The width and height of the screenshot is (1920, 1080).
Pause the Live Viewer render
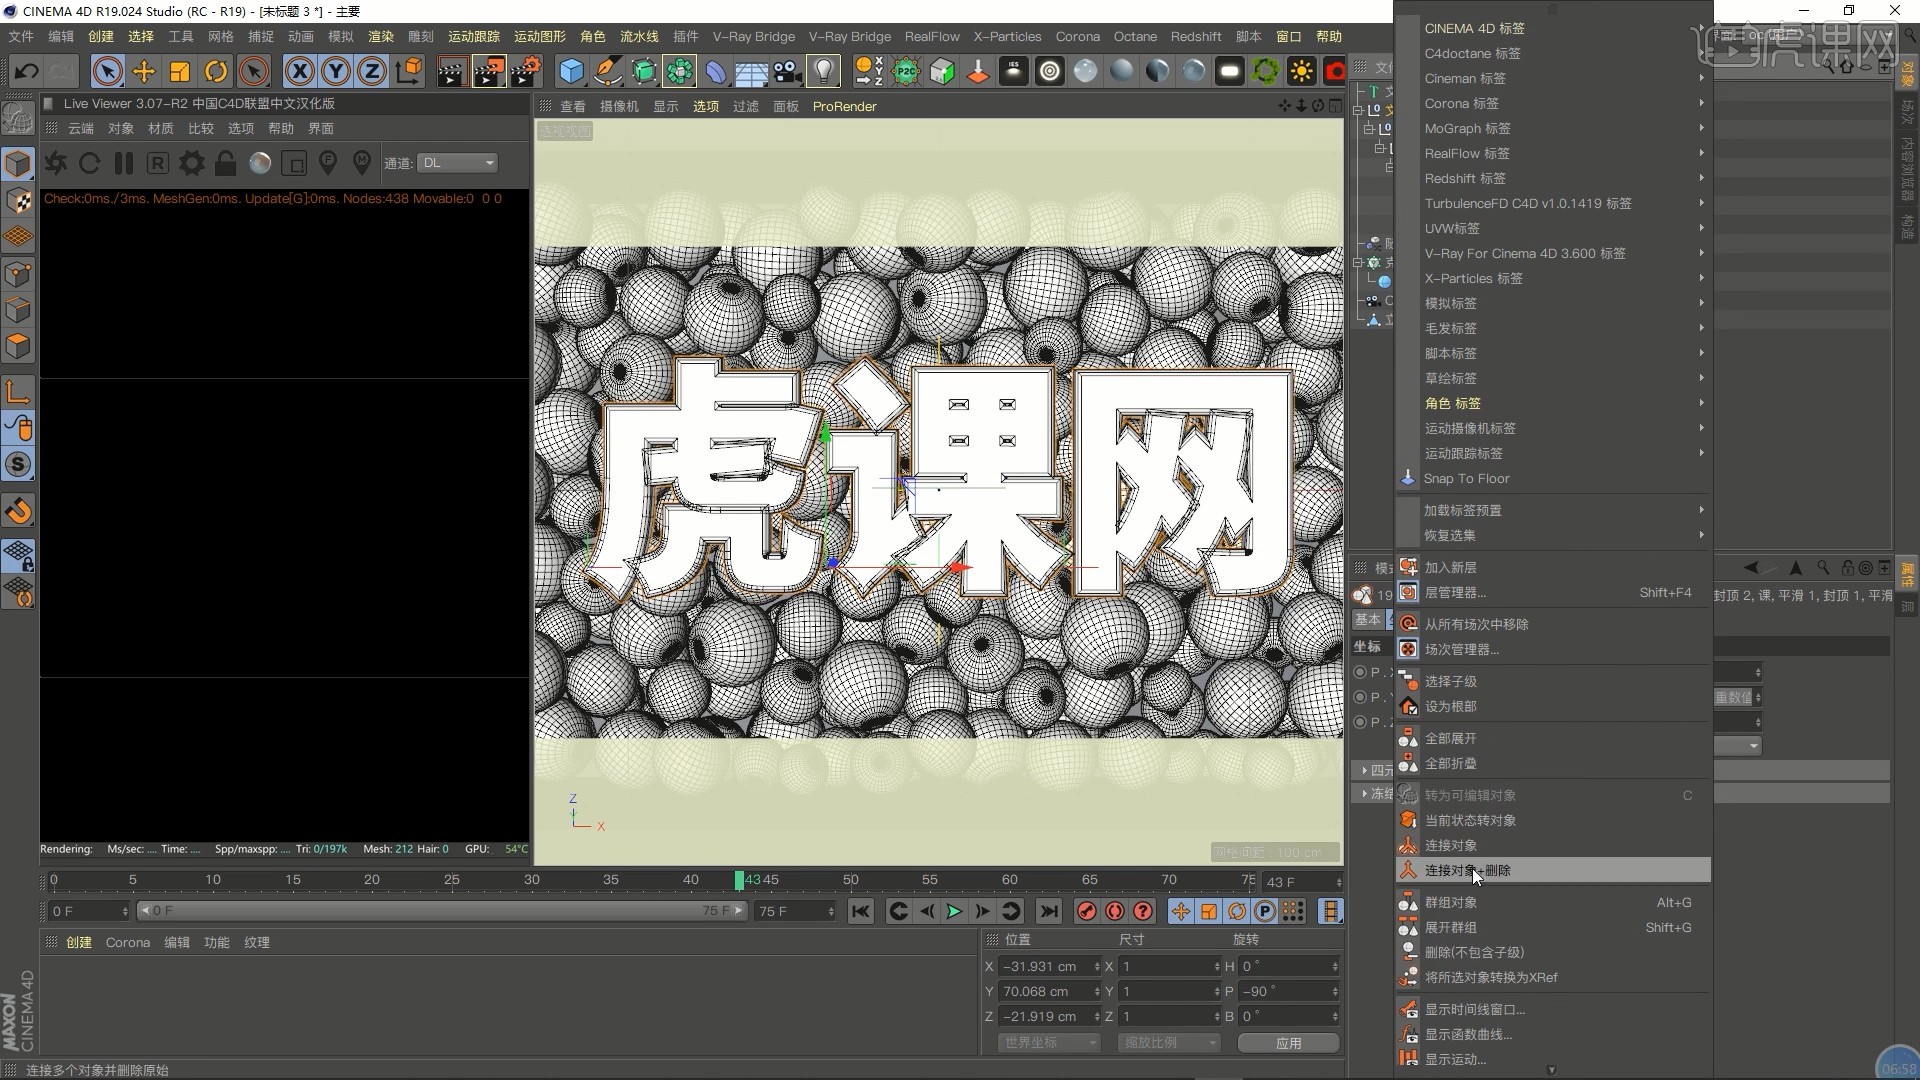(x=124, y=163)
